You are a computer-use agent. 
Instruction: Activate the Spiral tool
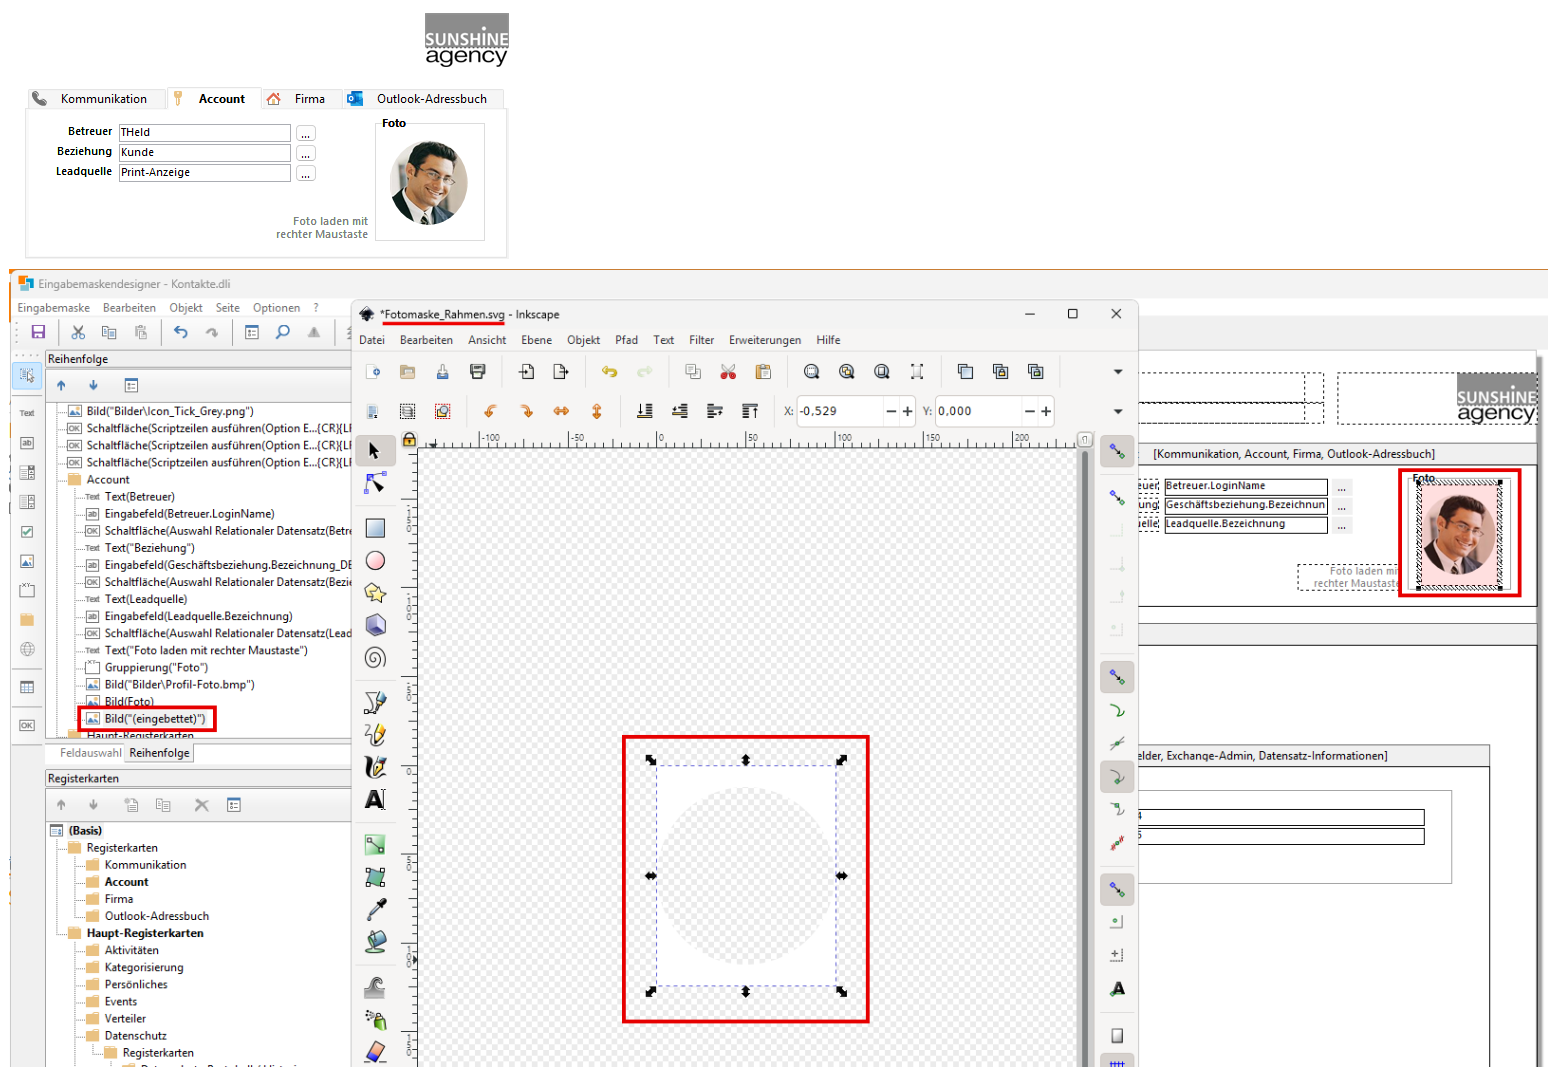[x=375, y=657]
